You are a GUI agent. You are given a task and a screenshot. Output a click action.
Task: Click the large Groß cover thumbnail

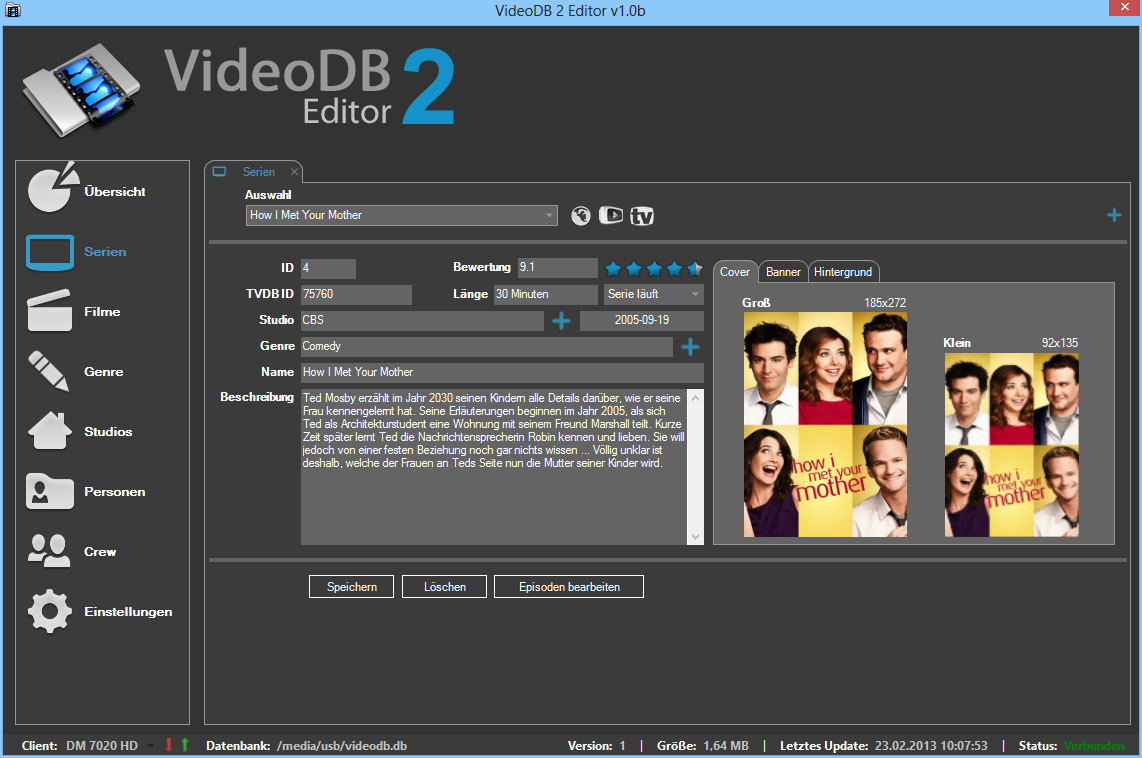coord(825,425)
